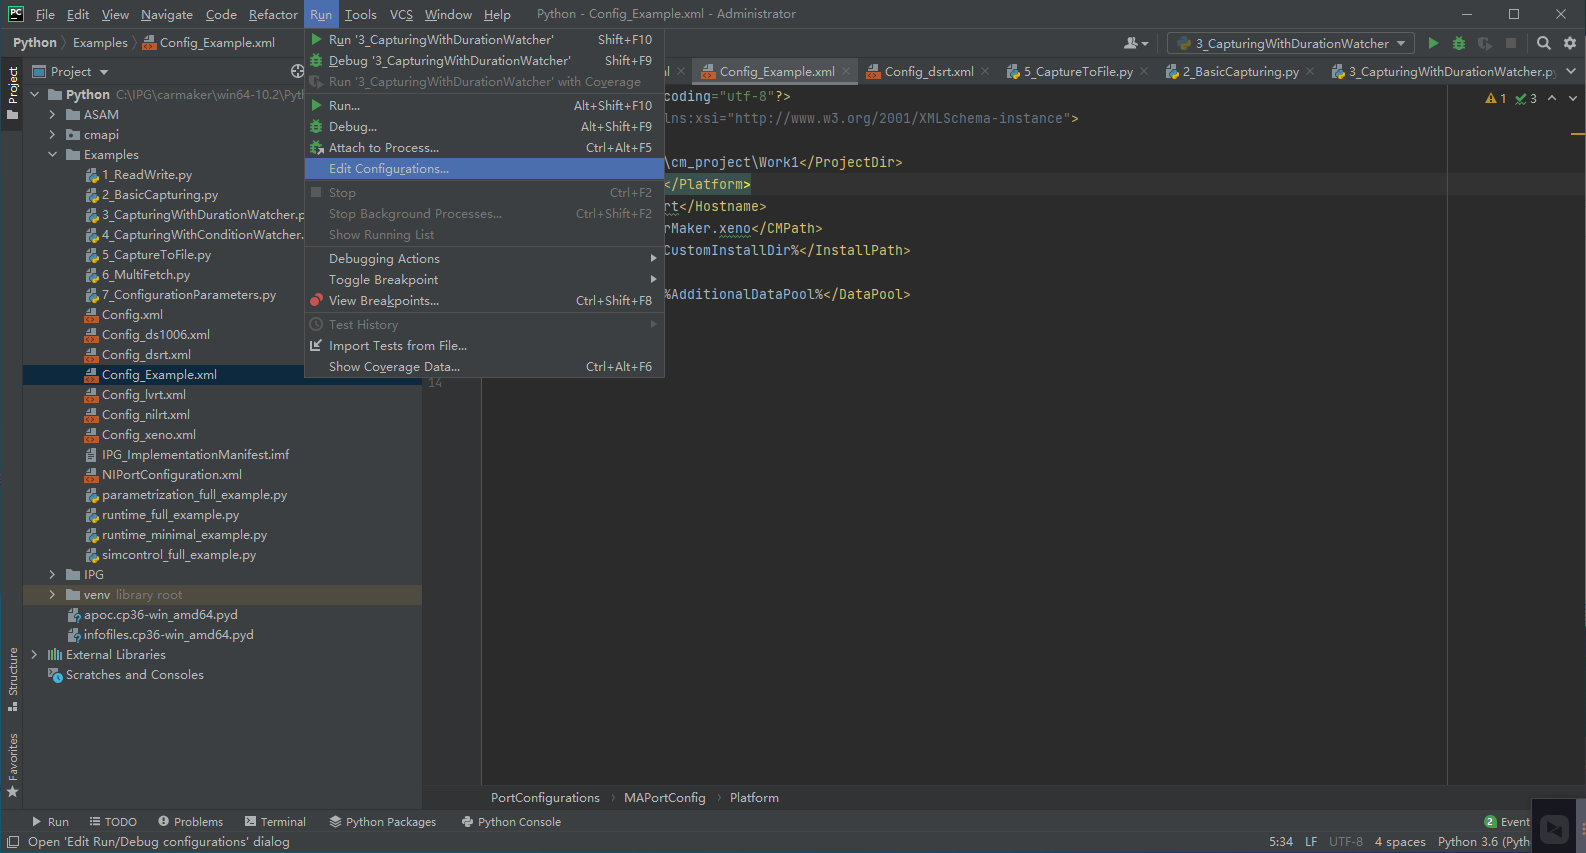Click the UTF-8 encoding status widget
Image resolution: width=1586 pixels, height=853 pixels.
1346,842
